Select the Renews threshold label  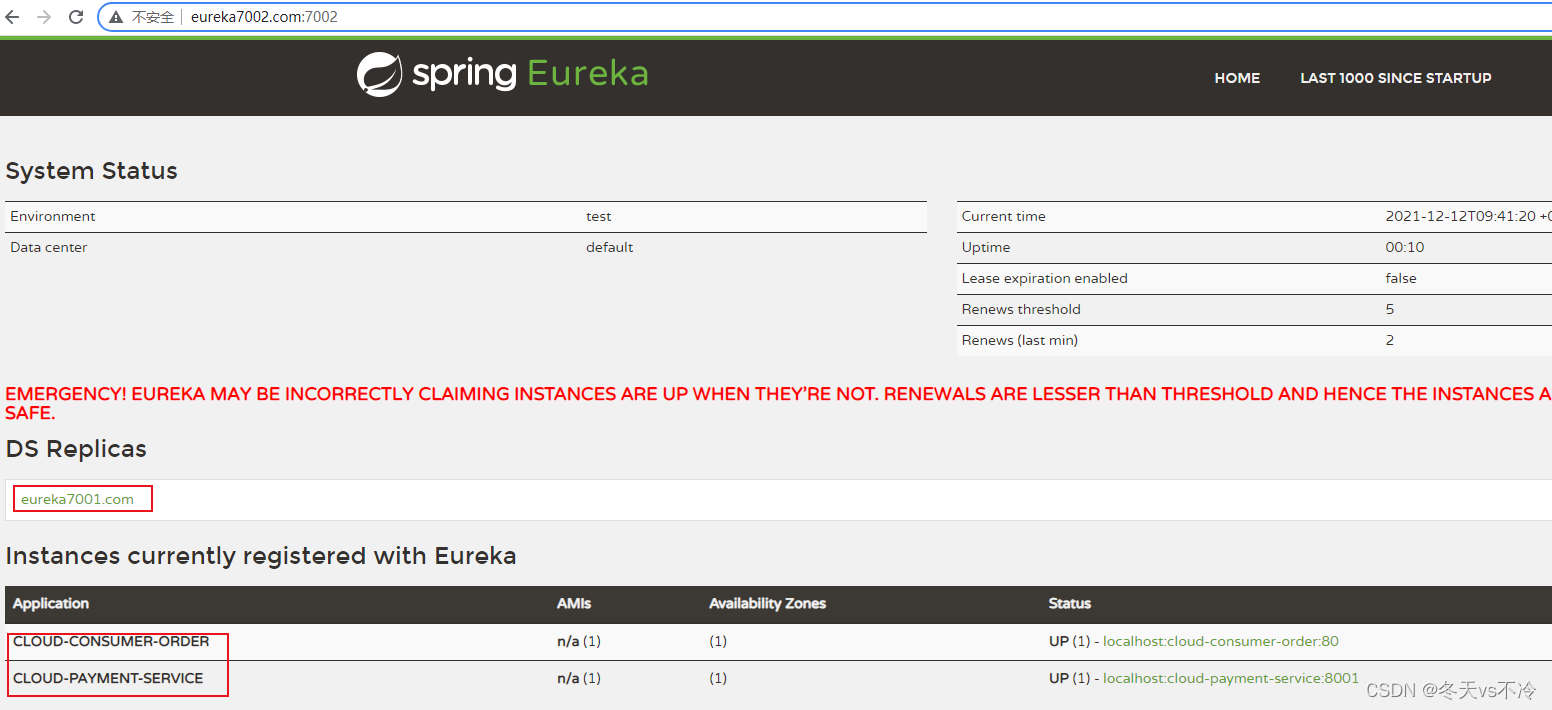click(1021, 309)
